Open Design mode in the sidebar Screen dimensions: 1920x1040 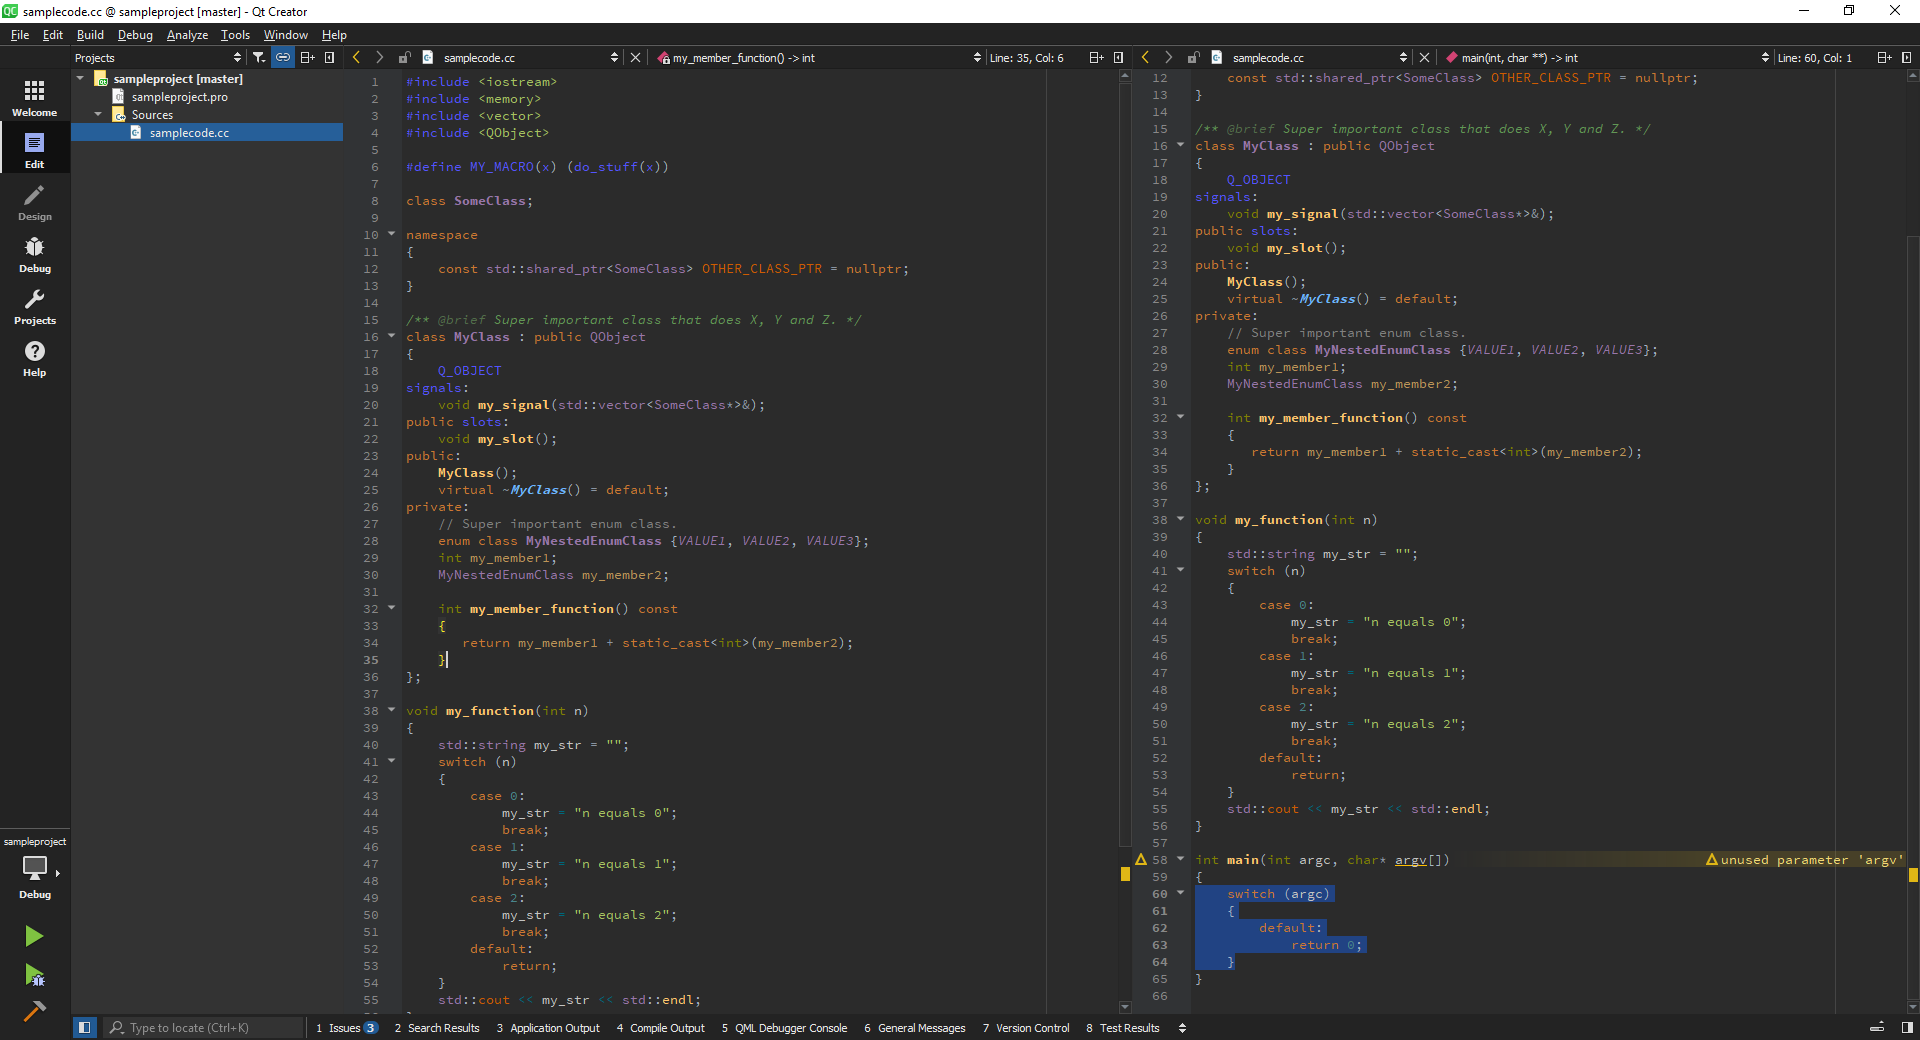35,202
